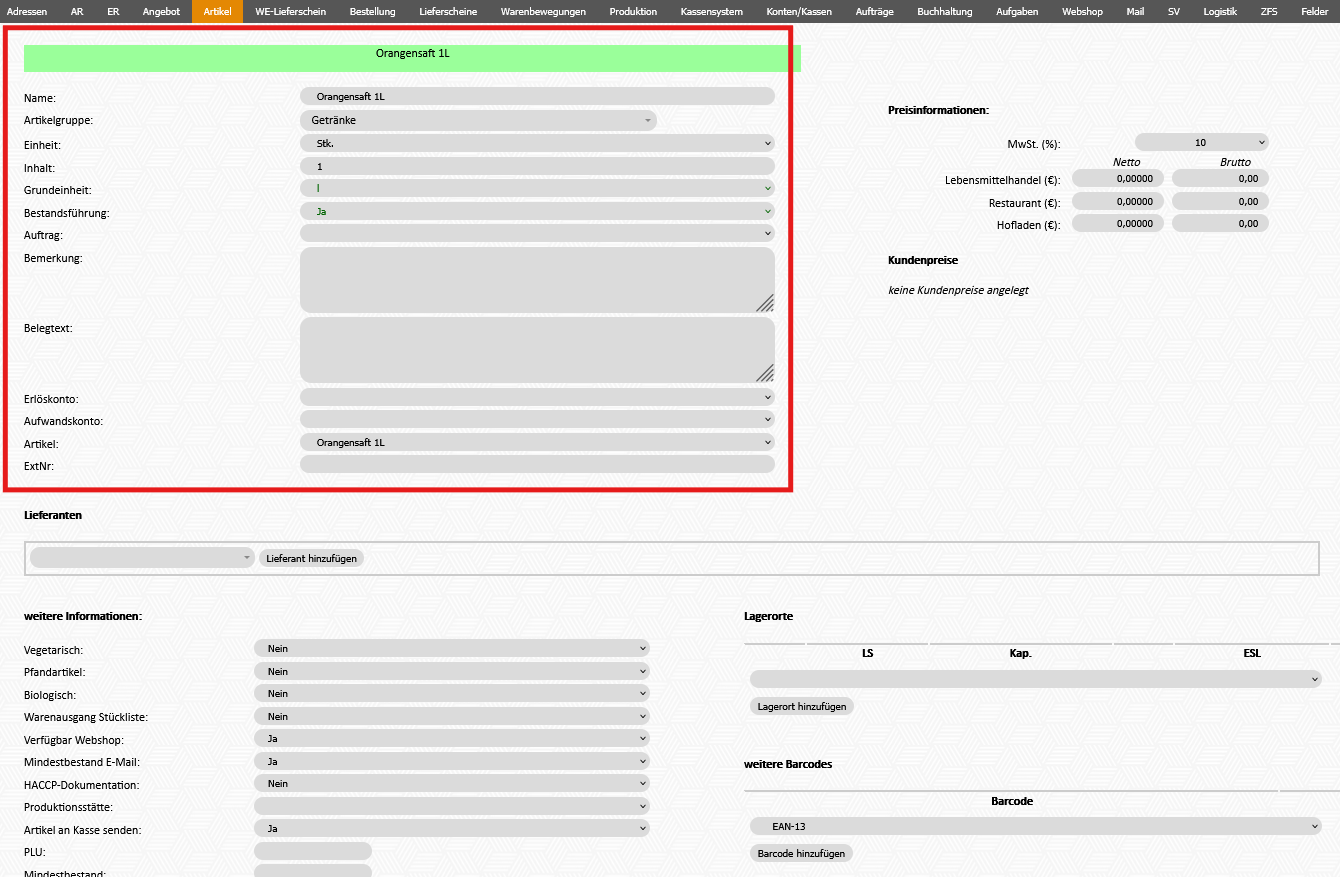Screen dimensions: 1340x877
Task: Change the Pfandartikel Nein selector
Action: [x=451, y=671]
